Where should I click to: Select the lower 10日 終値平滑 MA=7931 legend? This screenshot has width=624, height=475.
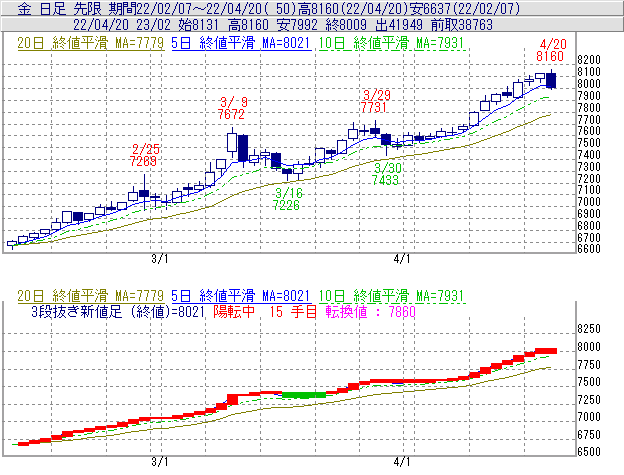[392, 296]
